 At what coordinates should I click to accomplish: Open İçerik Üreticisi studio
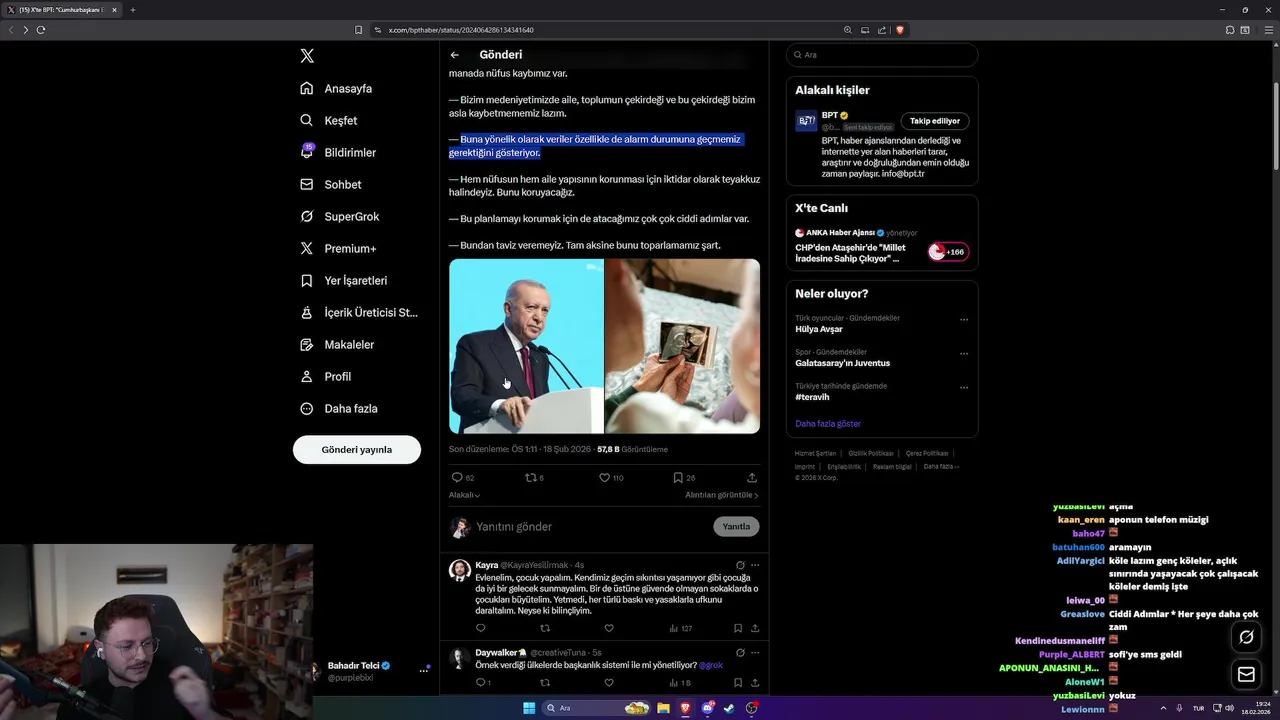pos(359,312)
